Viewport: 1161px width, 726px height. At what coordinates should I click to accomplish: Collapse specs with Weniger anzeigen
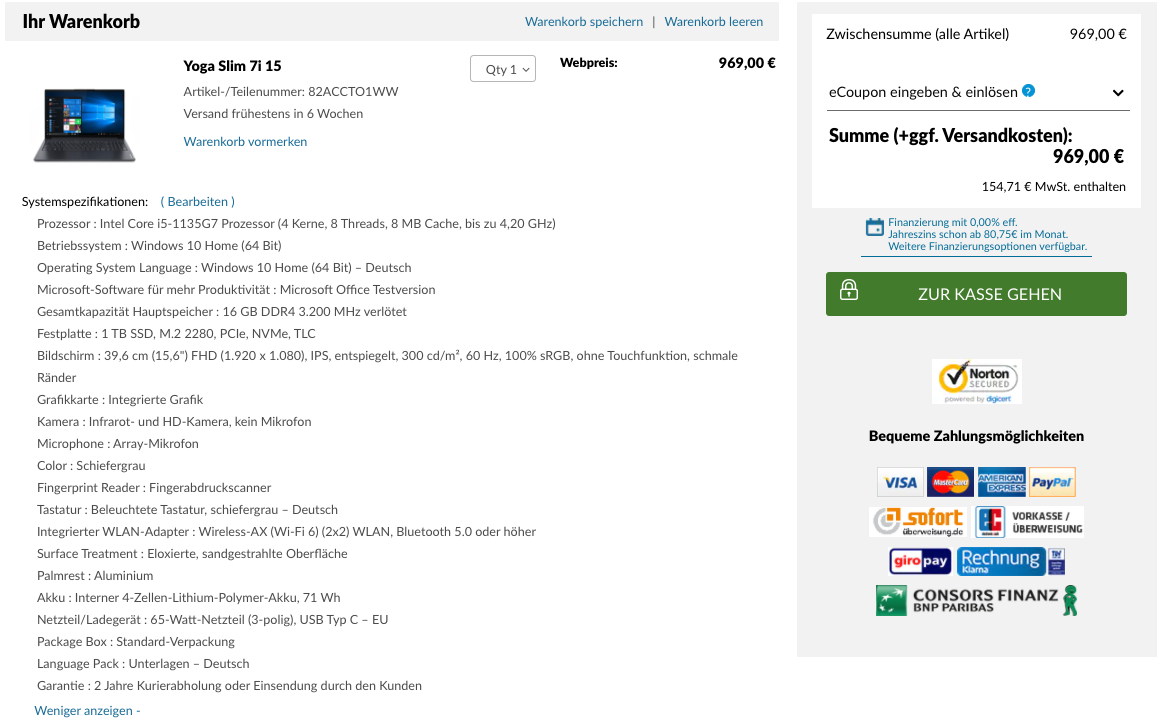click(x=87, y=710)
